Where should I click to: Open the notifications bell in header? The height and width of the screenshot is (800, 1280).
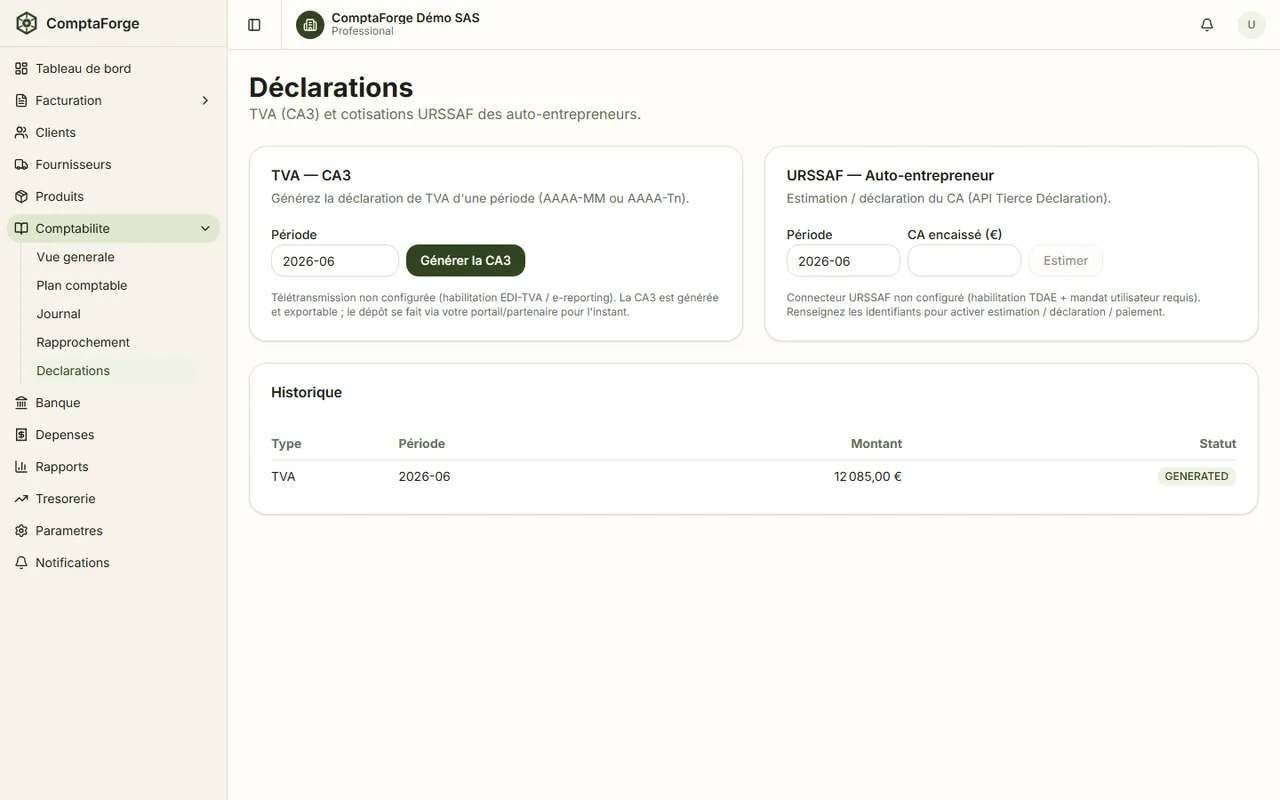(x=1207, y=25)
